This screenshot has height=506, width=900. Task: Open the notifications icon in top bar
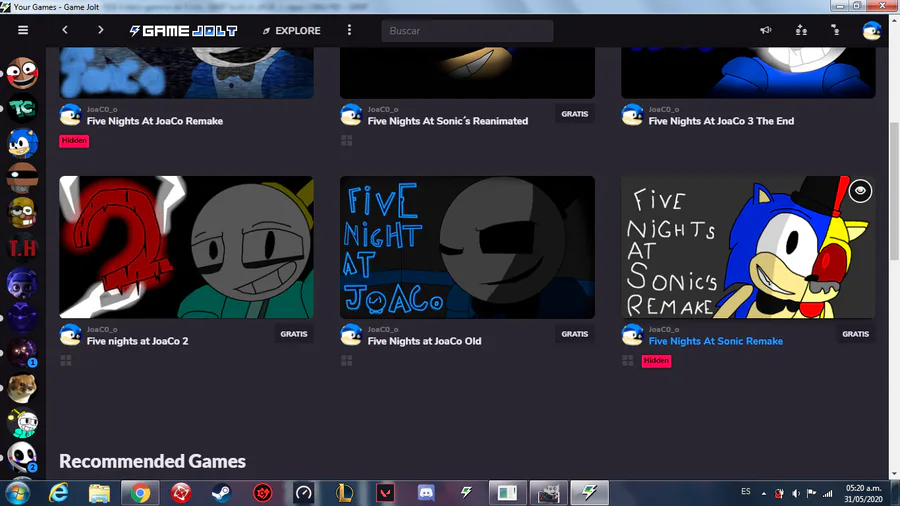(836, 30)
